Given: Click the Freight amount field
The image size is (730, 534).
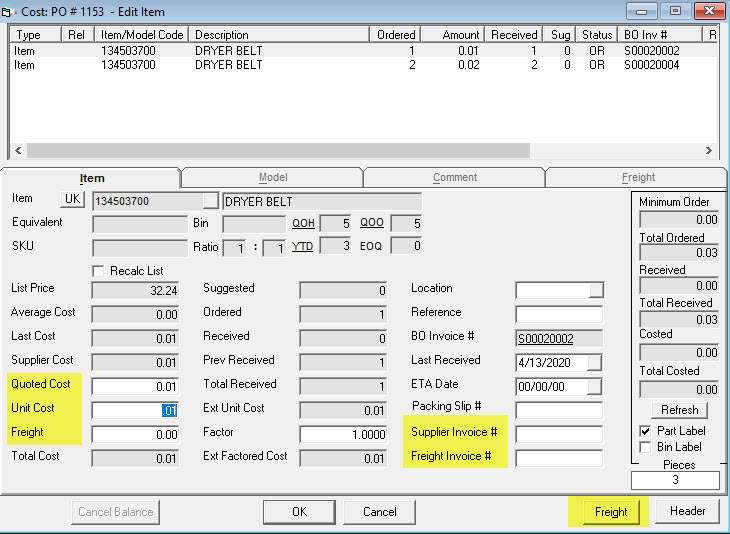Looking at the screenshot, I should point(135,434).
